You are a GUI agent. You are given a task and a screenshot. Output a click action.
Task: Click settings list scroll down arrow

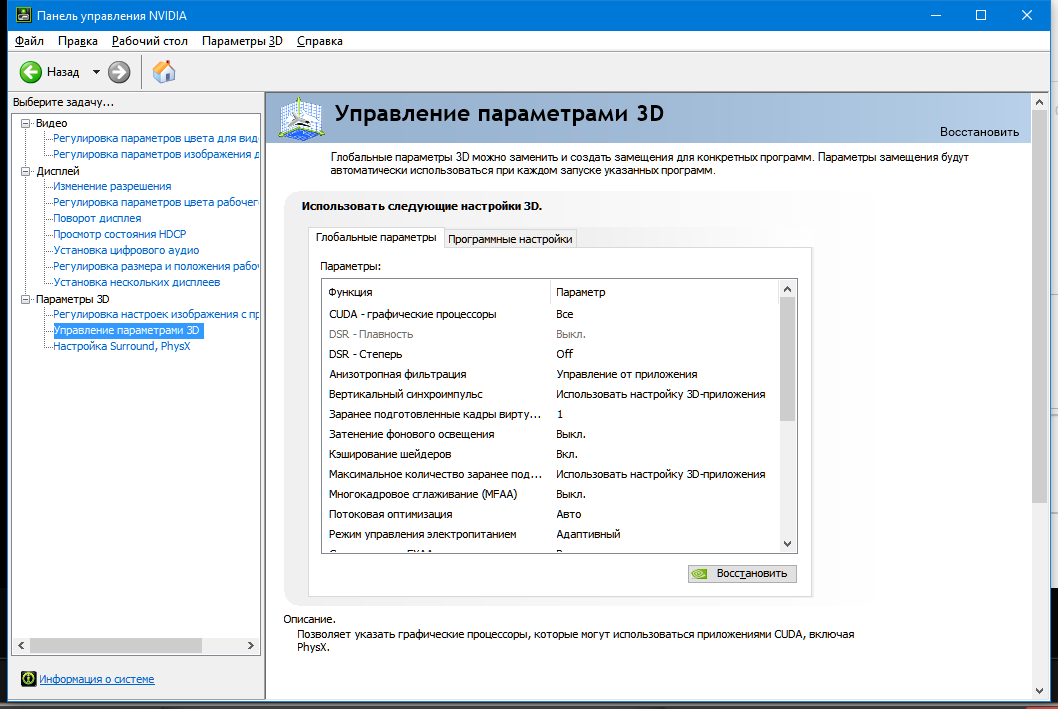[x=787, y=544]
